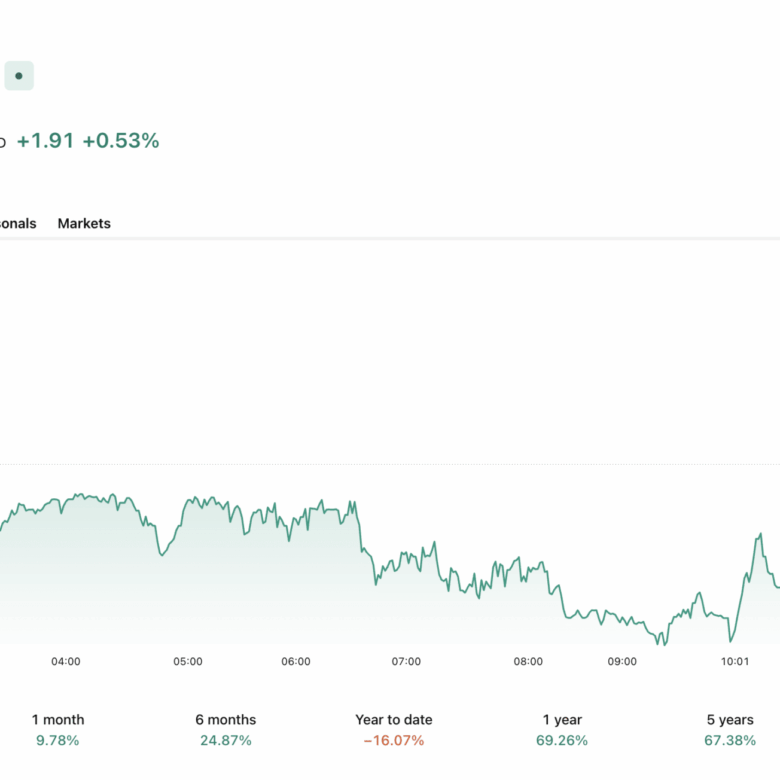Click the -16.07% year to date value
Screen dimensions: 780x780
click(394, 741)
